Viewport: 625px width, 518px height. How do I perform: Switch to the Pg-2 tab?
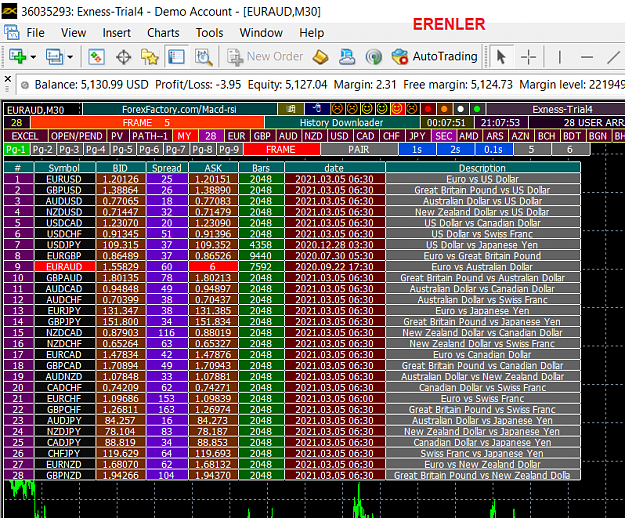click(43, 150)
